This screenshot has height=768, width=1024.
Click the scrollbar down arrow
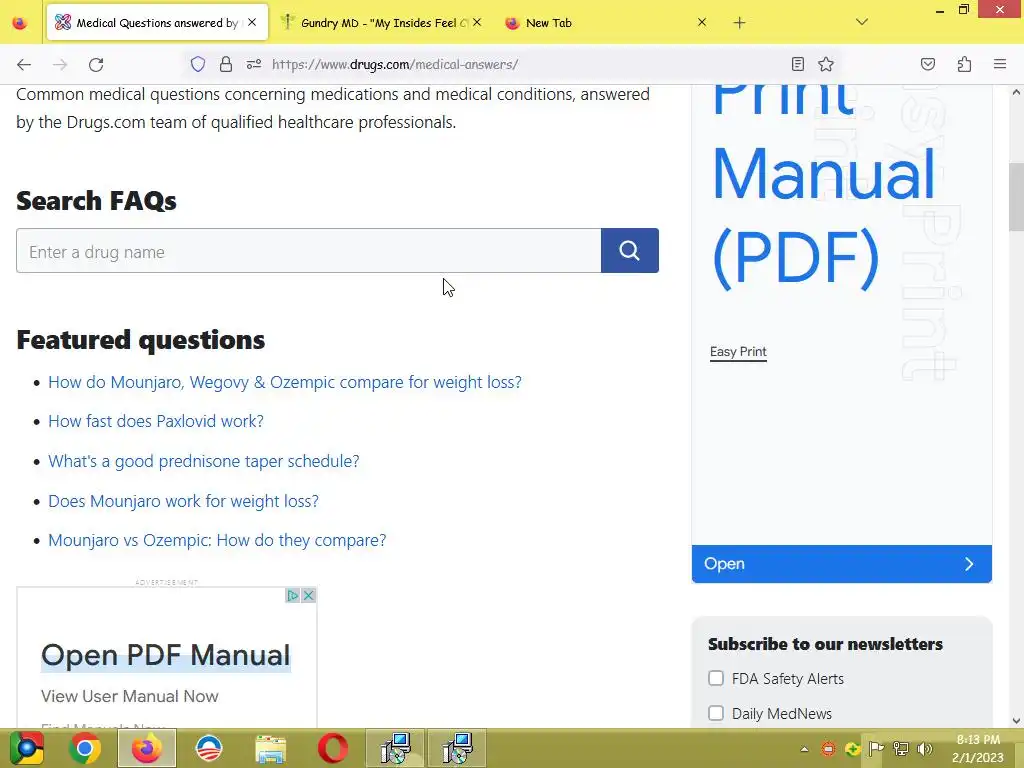[1016, 721]
